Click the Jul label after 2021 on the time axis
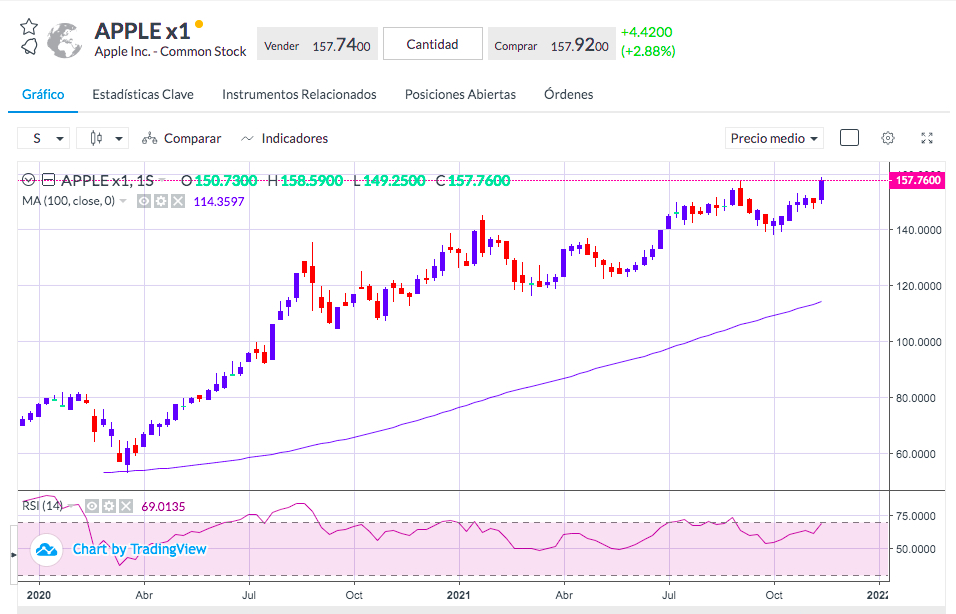 click(x=669, y=595)
